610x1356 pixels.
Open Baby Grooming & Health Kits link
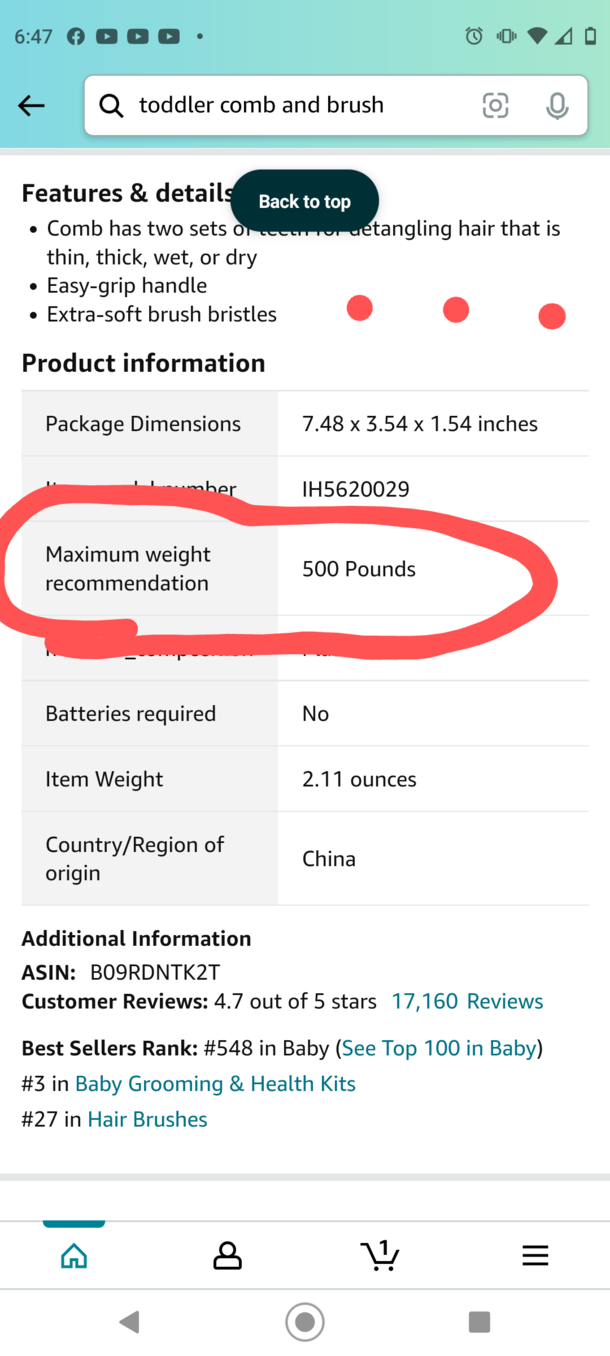(x=215, y=1084)
